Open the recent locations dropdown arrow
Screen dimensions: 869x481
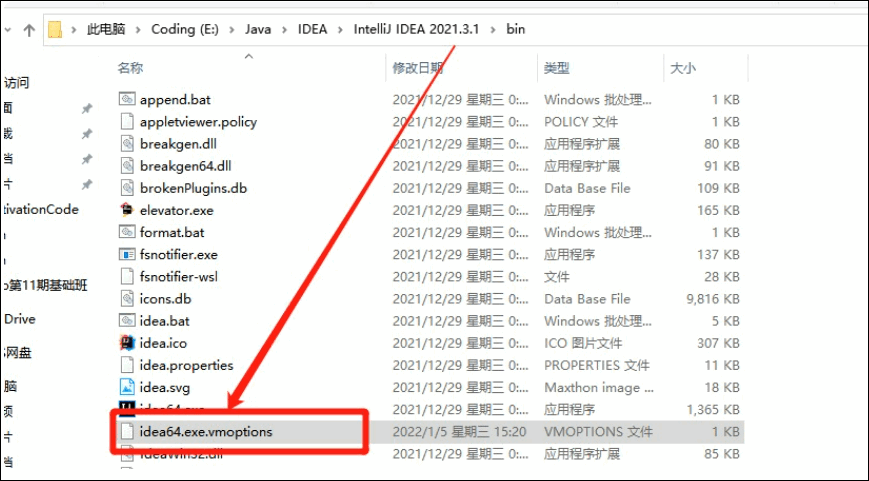pyautogui.click(x=7, y=30)
